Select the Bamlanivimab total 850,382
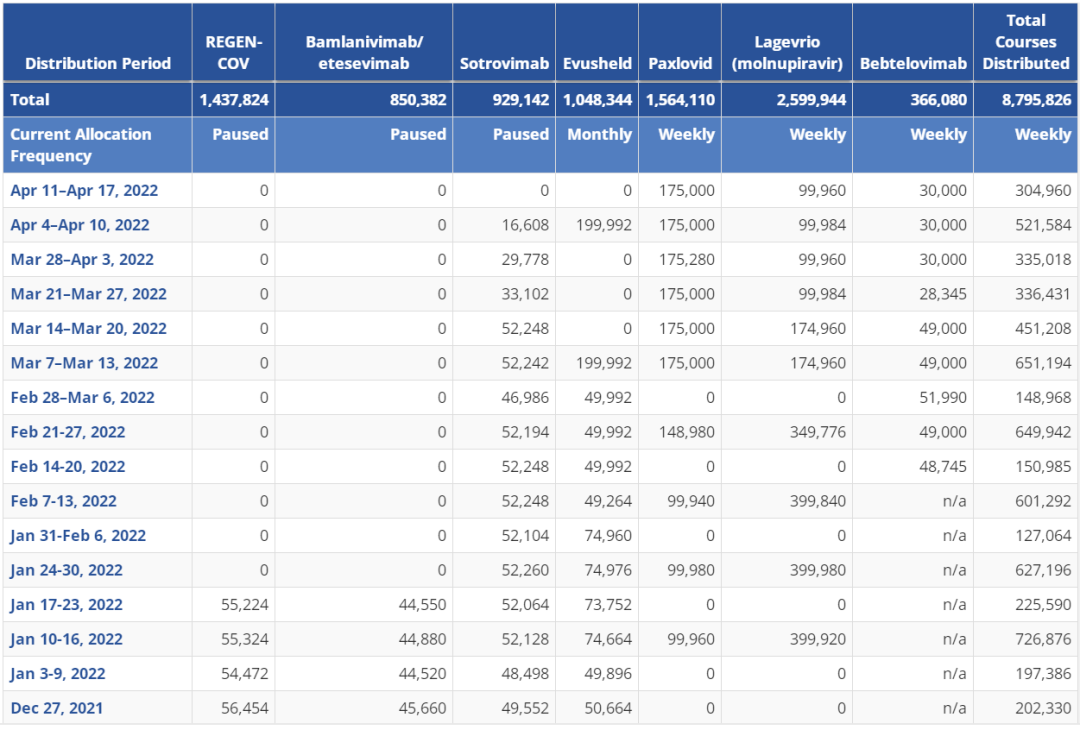The image size is (1080, 730). 418,100
